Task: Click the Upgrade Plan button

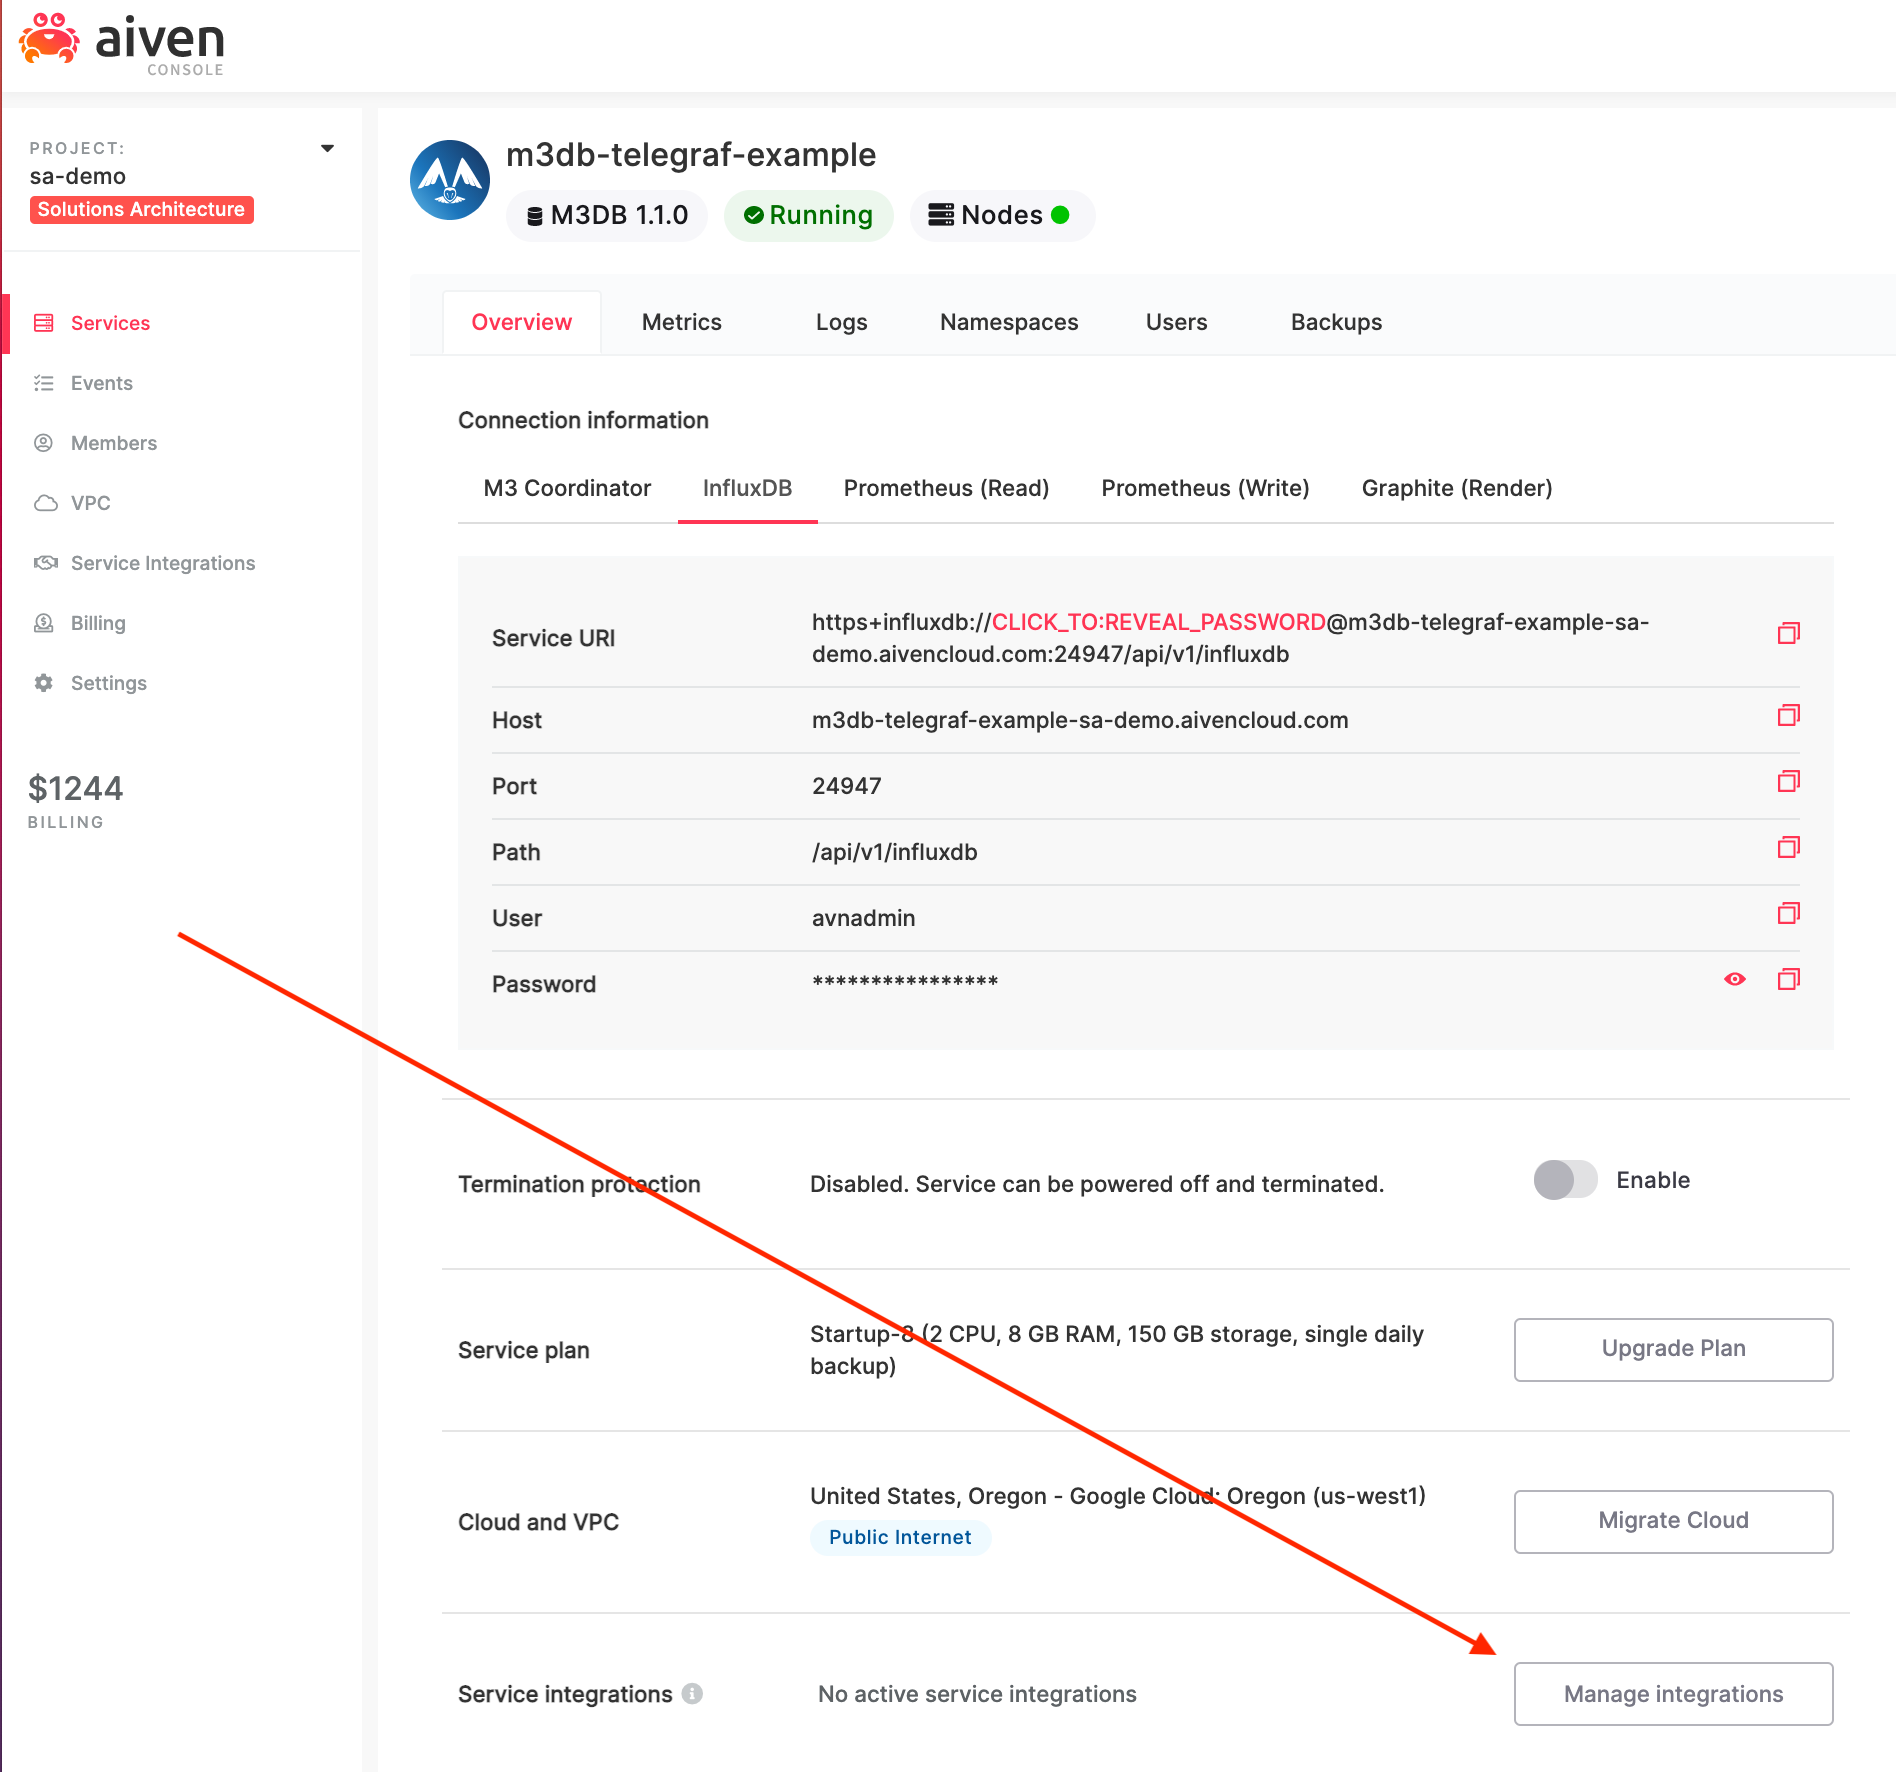Action: pyautogui.click(x=1673, y=1349)
